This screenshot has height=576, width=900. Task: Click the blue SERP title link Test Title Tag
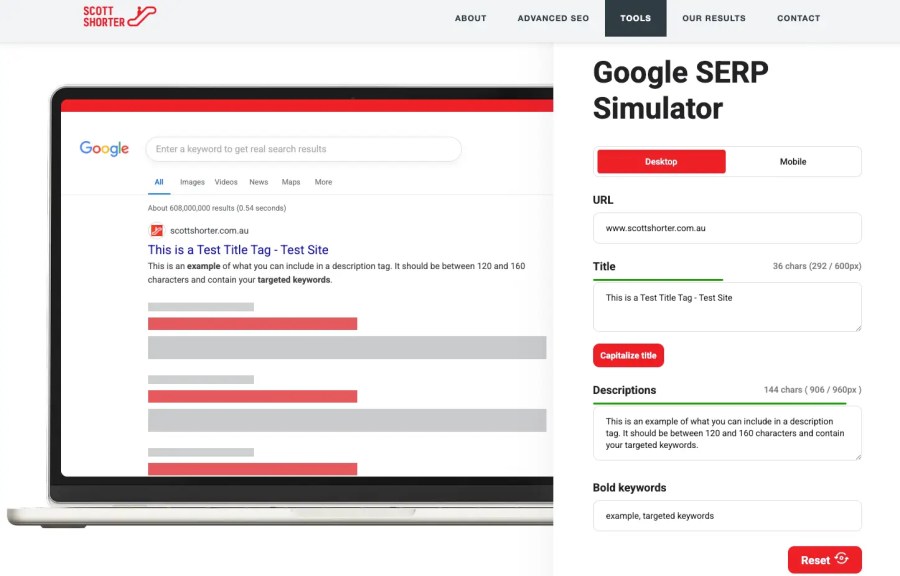click(x=238, y=249)
